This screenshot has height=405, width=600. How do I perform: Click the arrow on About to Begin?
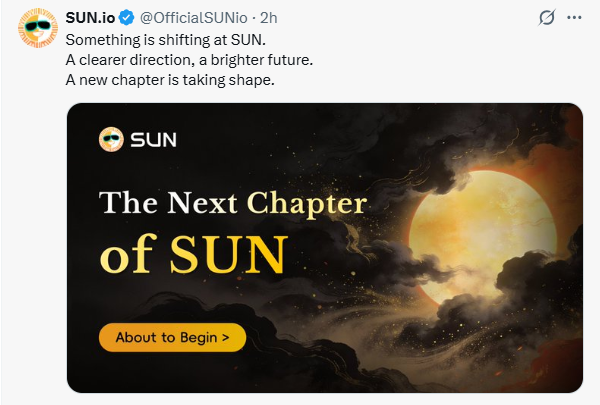(226, 338)
